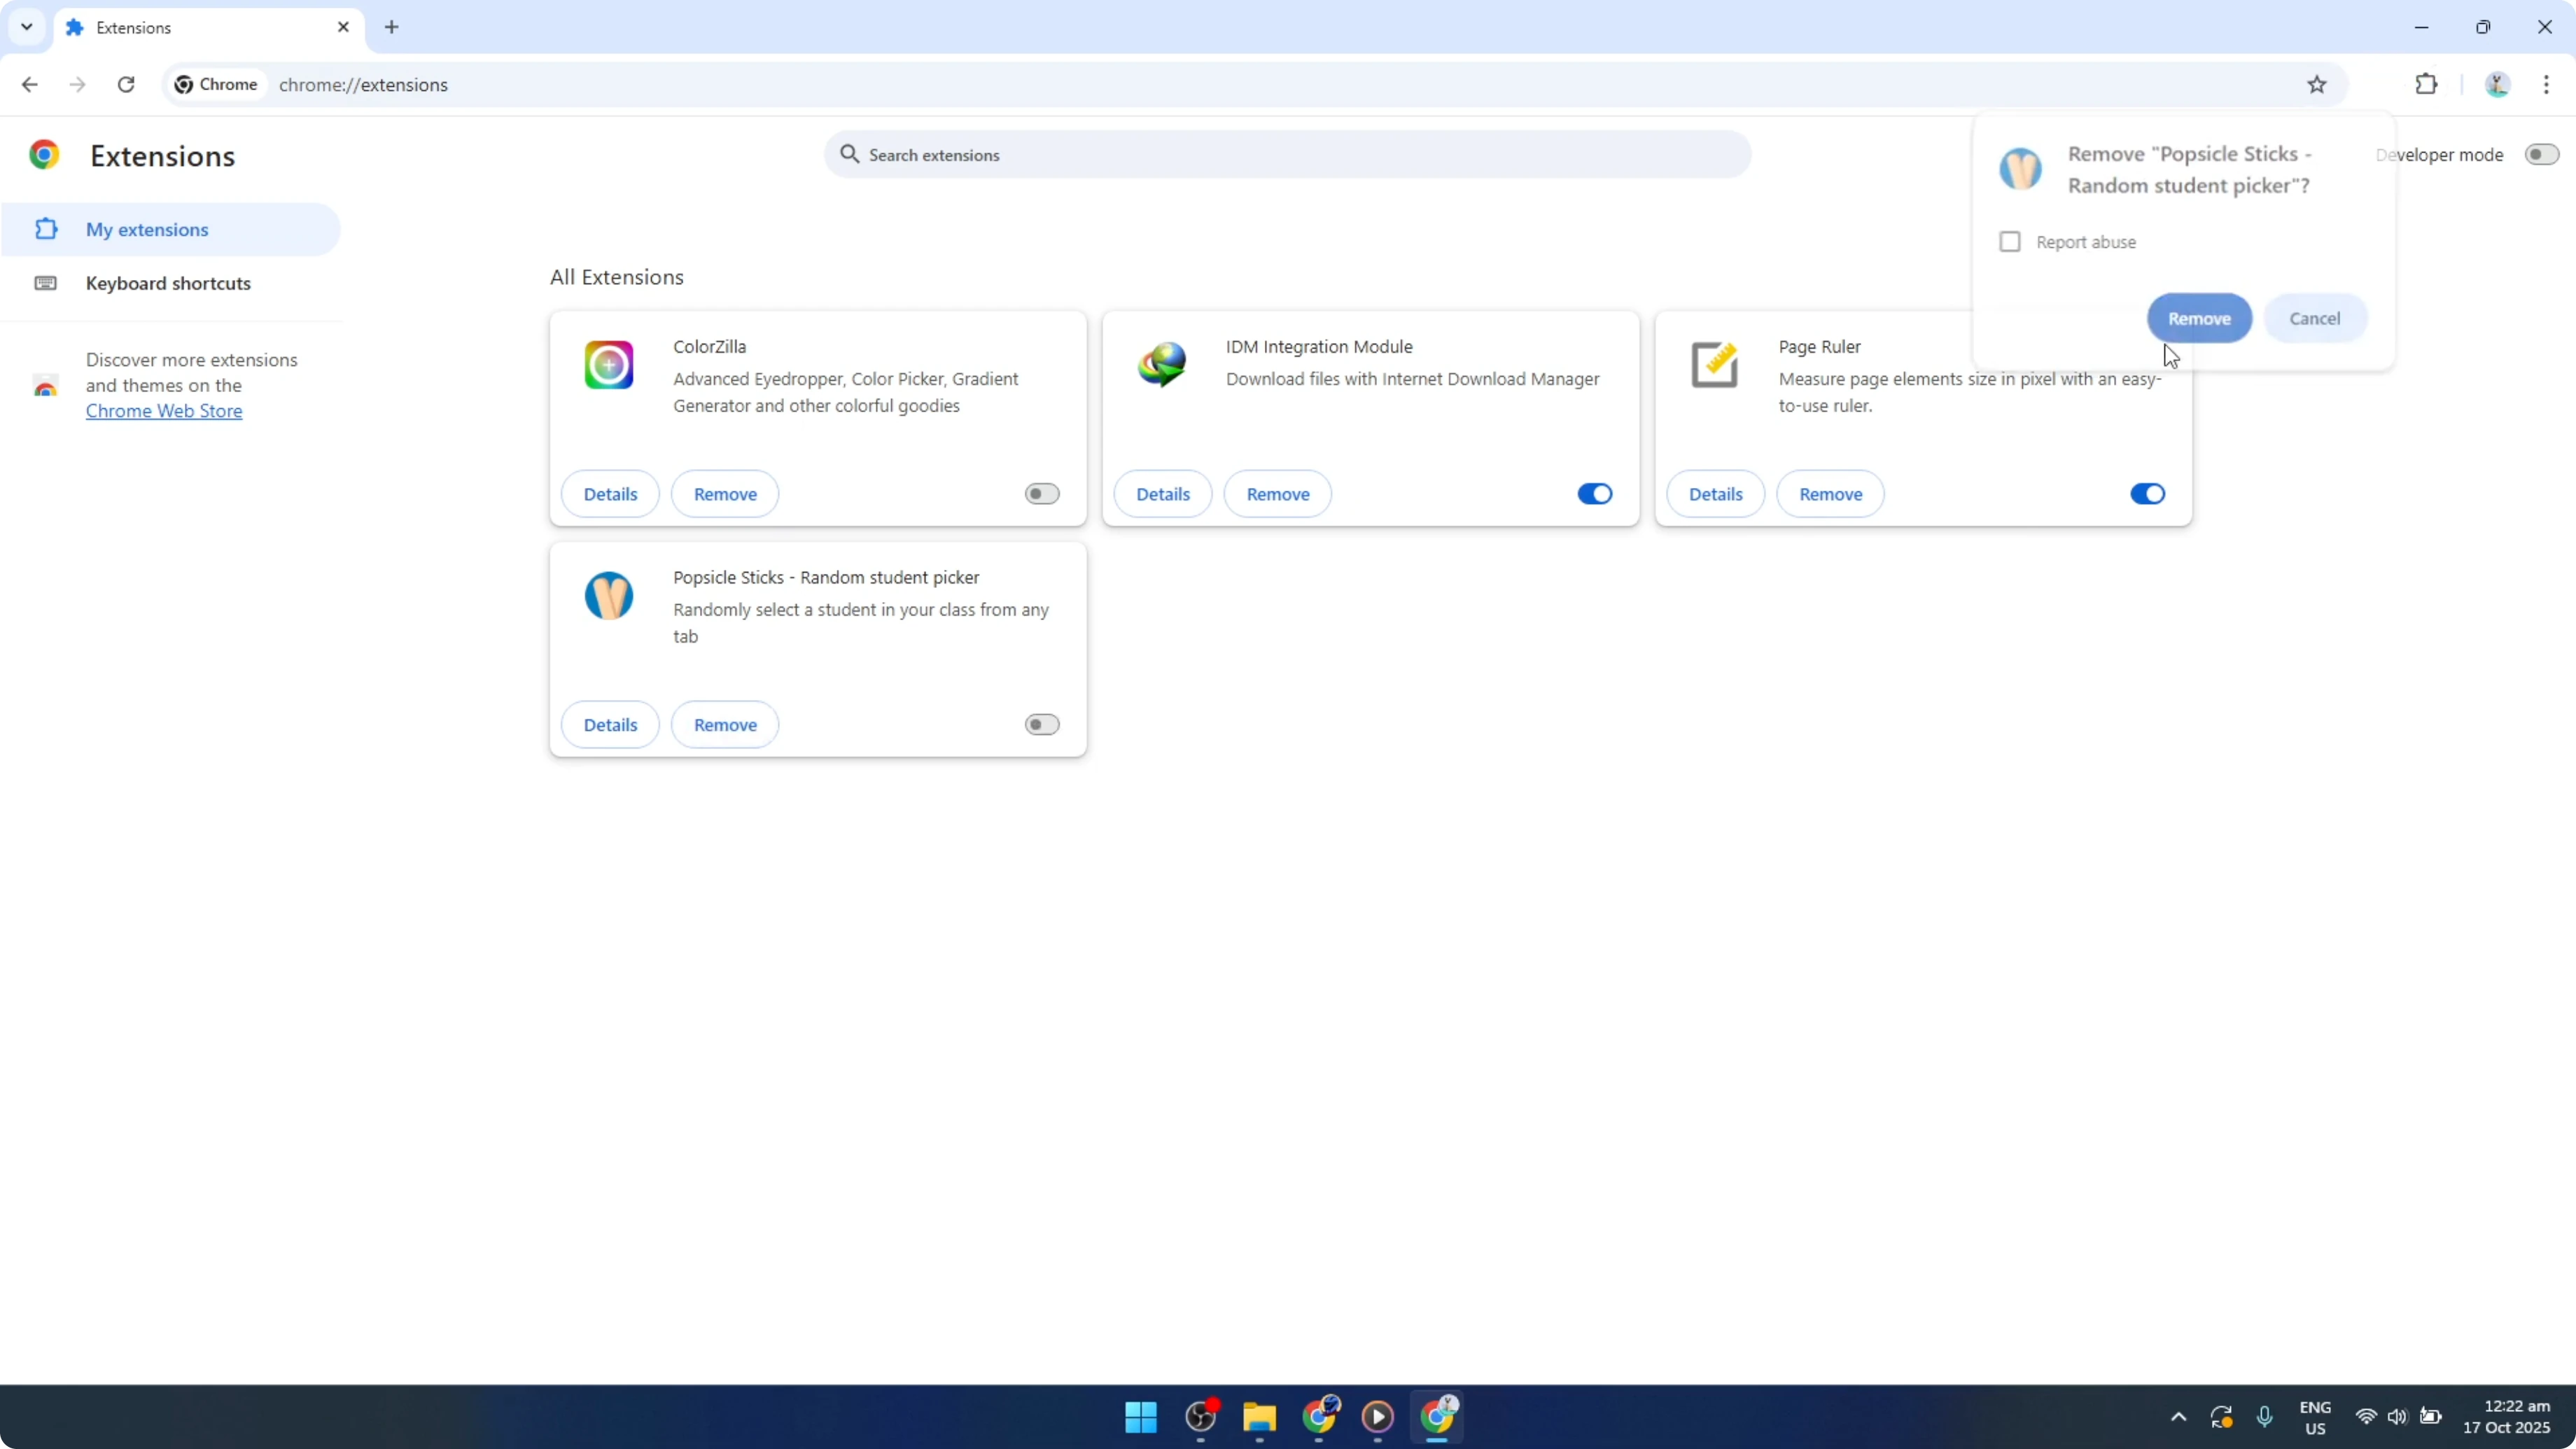The image size is (2576, 1449).
Task: Open Chrome's three-dot menu
Action: tap(2548, 84)
